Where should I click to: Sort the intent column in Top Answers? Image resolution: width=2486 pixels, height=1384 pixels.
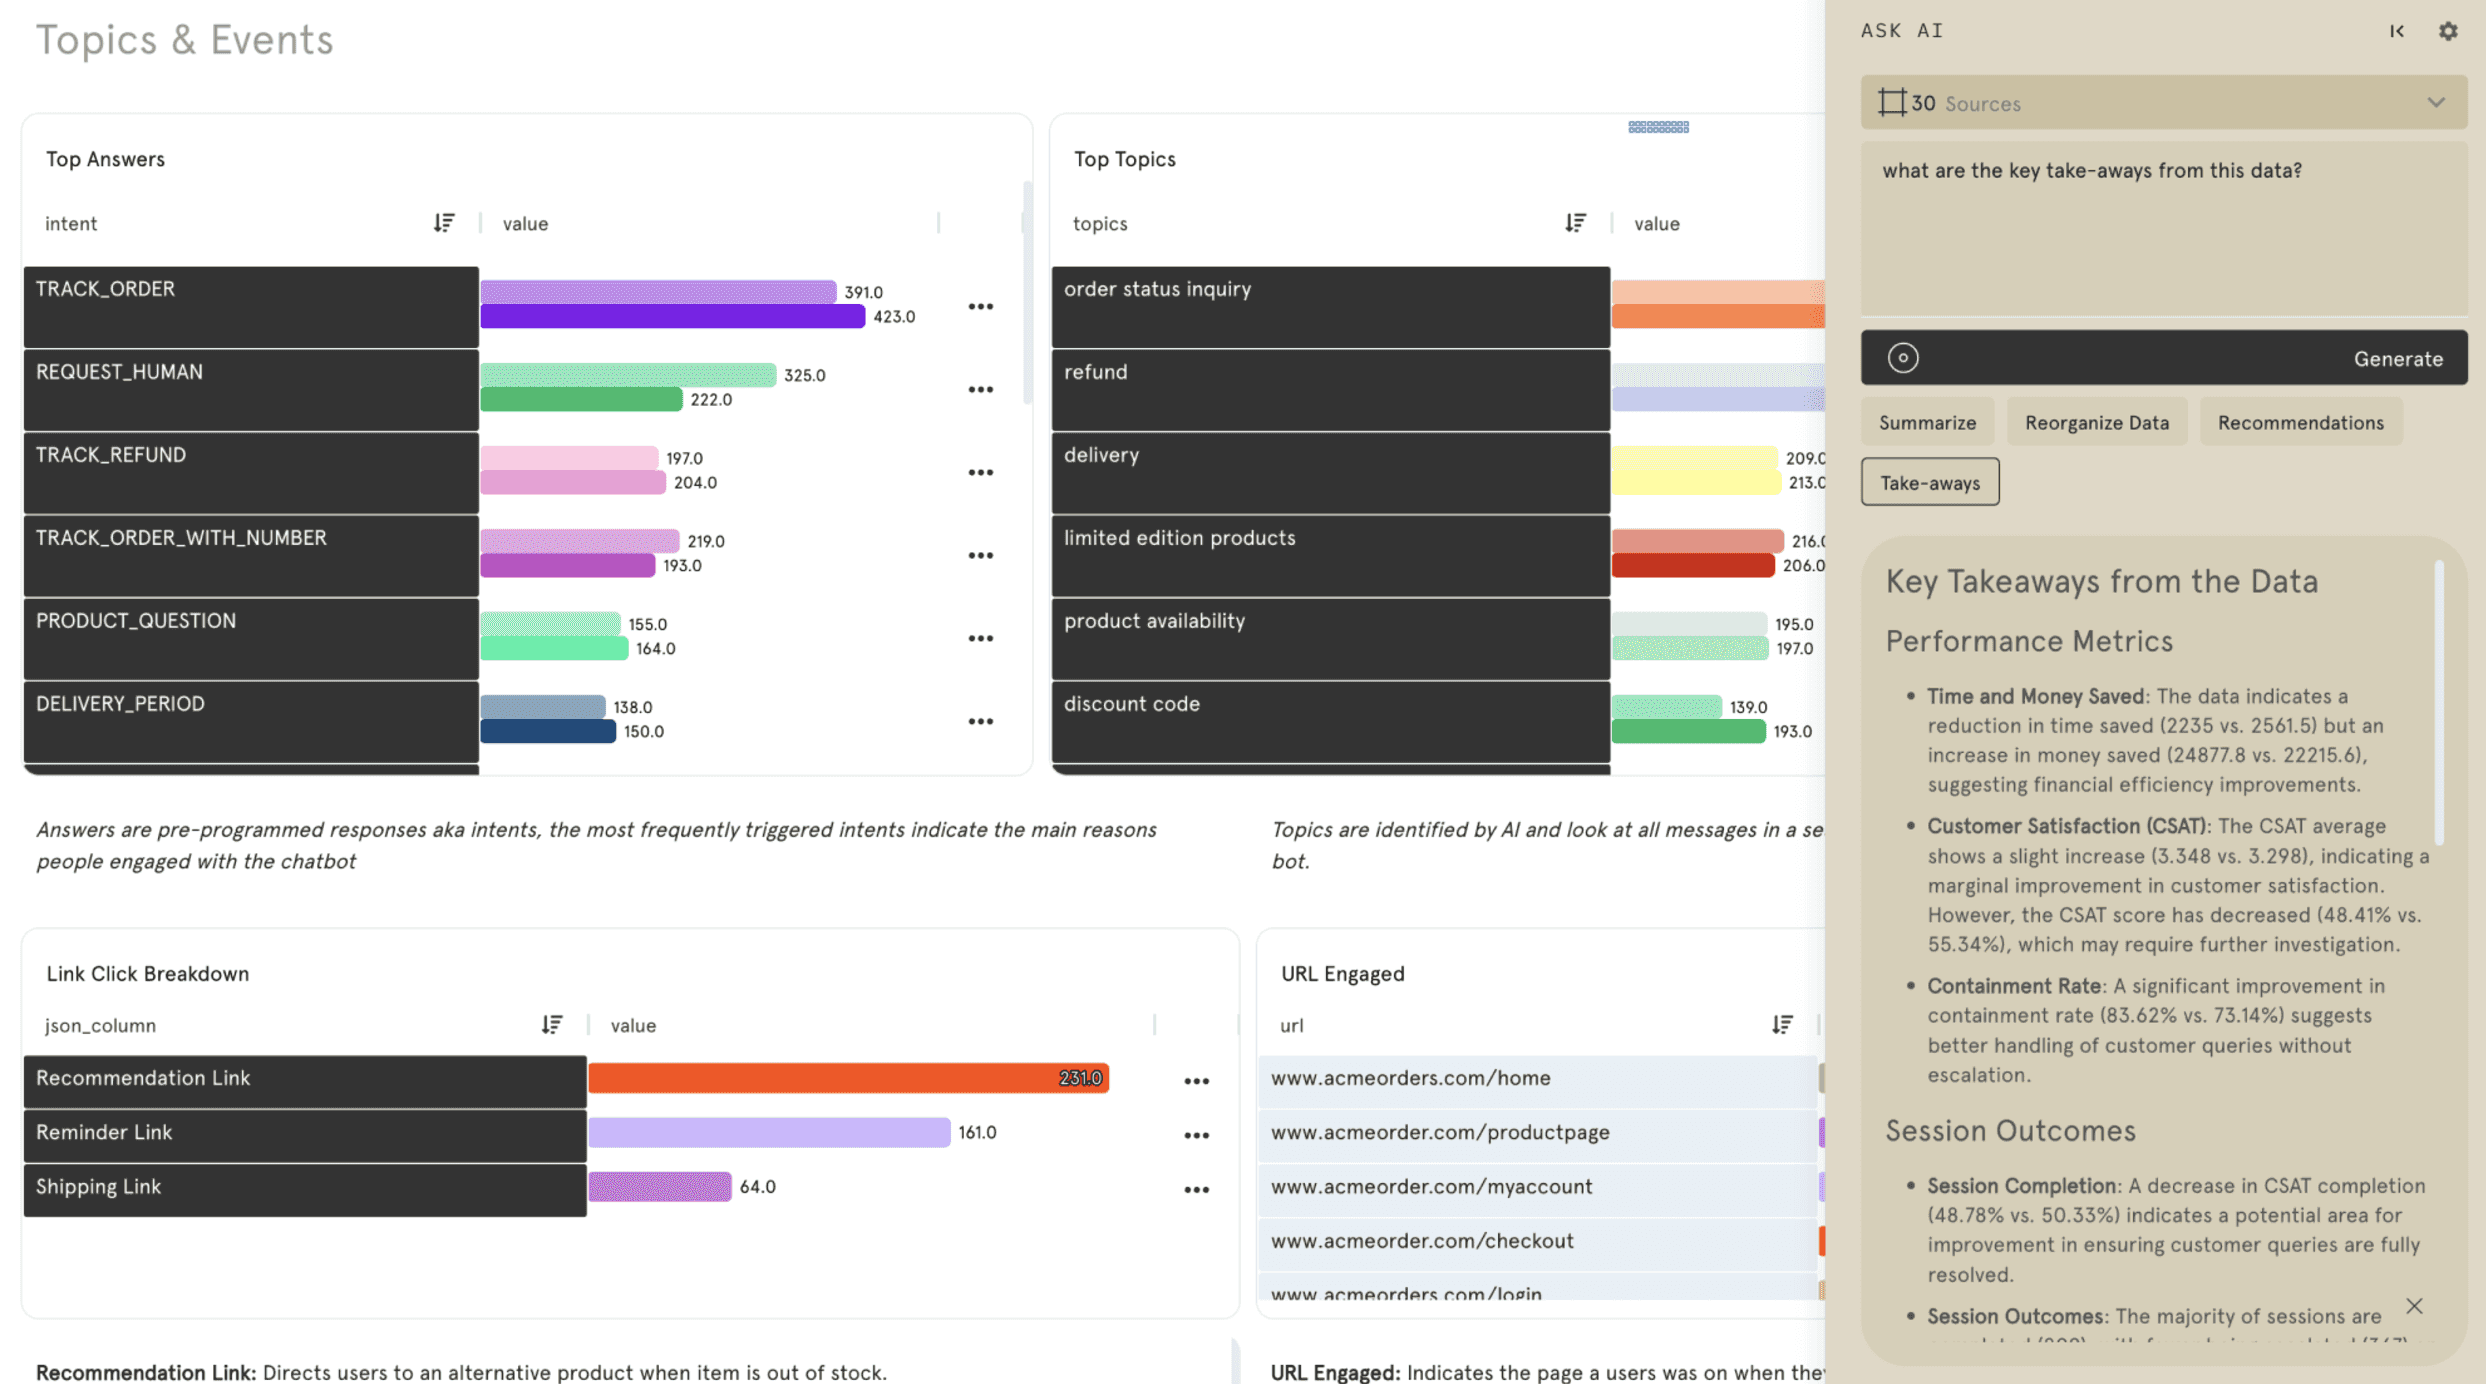tap(444, 223)
